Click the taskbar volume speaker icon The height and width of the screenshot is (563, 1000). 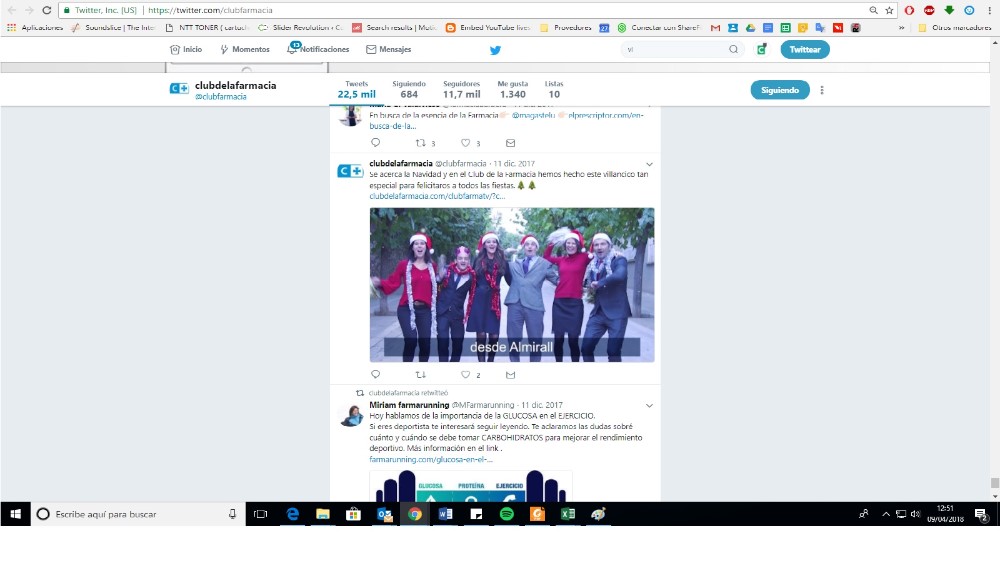coord(915,514)
